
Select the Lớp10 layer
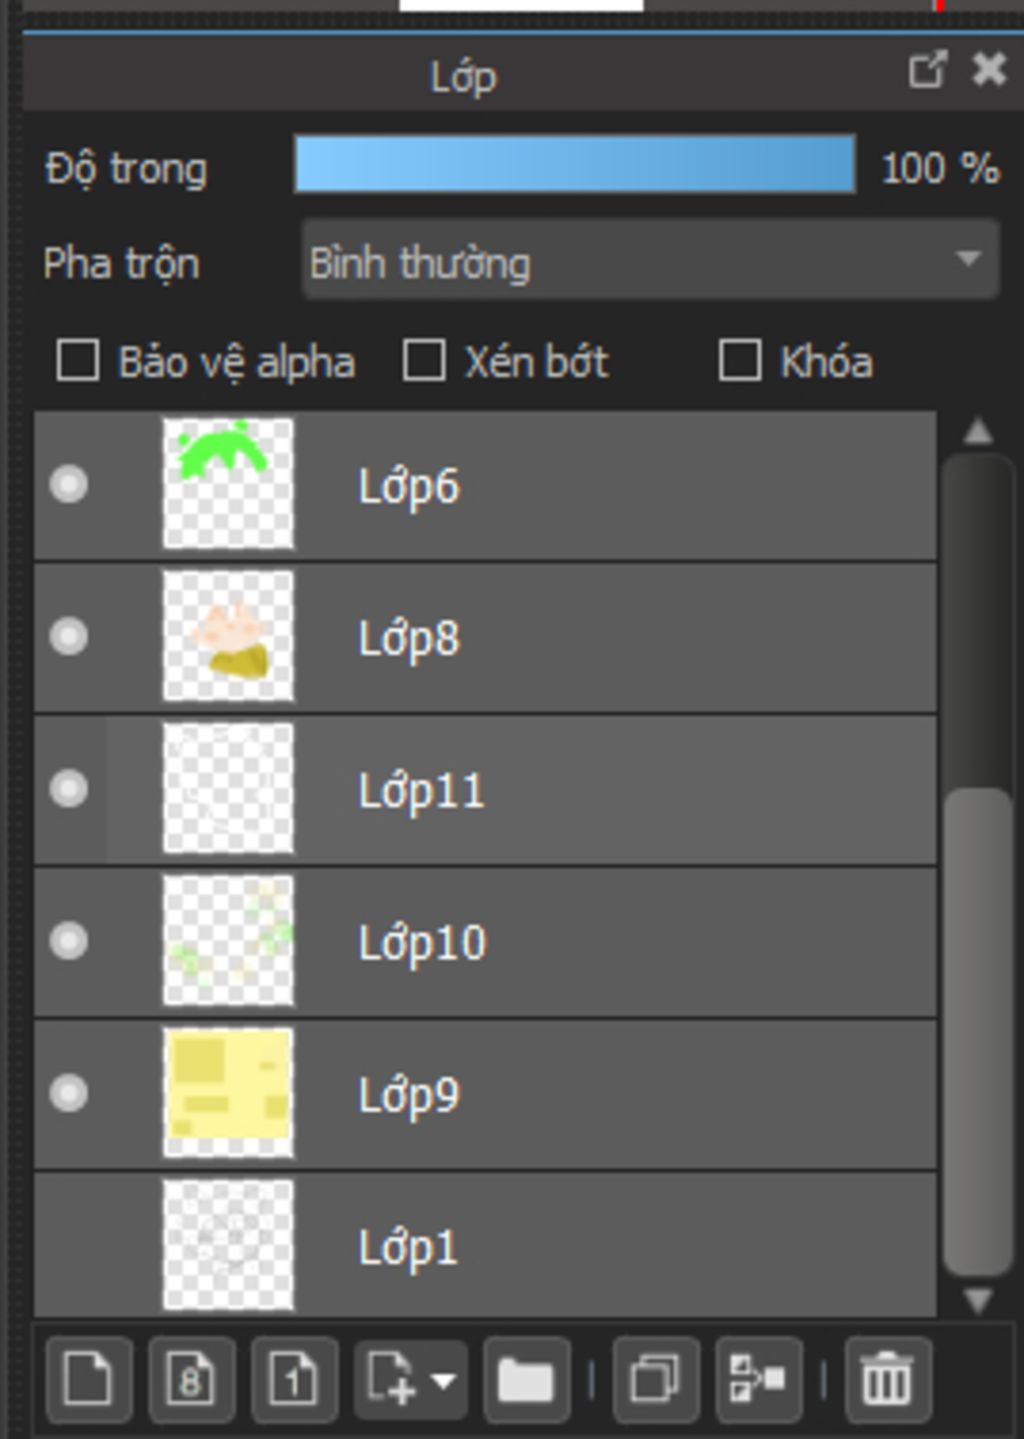coord(485,941)
